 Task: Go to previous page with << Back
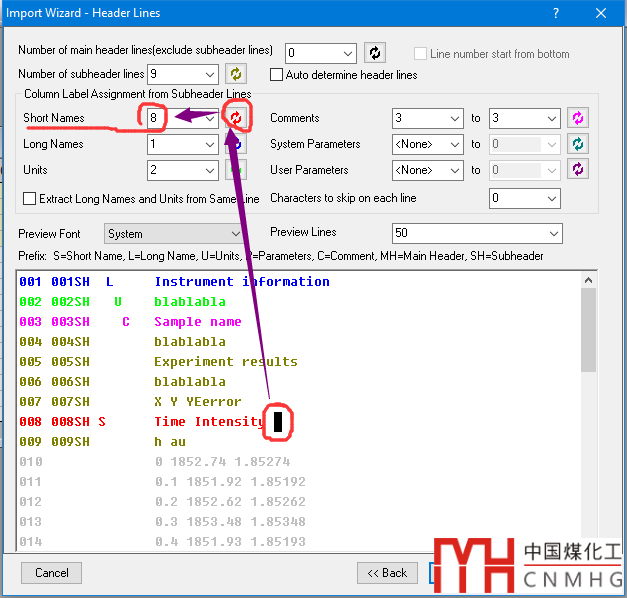point(387,573)
